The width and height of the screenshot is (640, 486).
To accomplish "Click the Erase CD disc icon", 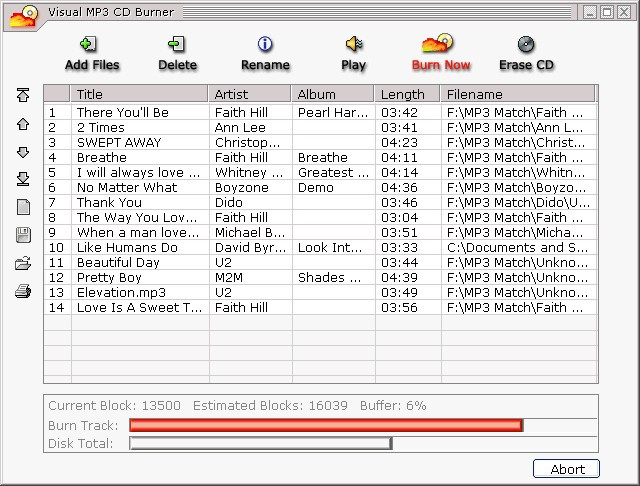I will (526, 44).
